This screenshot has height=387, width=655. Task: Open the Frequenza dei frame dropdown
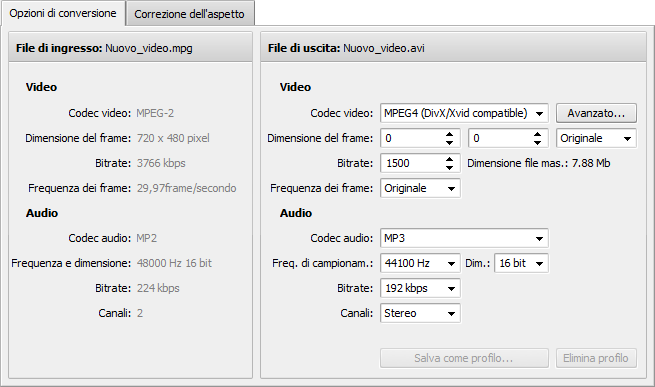(420, 188)
